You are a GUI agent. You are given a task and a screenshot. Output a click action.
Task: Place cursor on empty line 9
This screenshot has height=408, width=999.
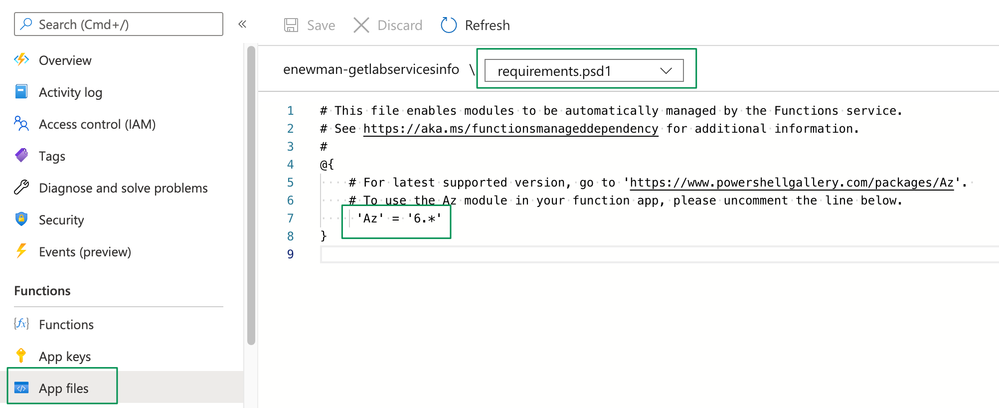659,254
